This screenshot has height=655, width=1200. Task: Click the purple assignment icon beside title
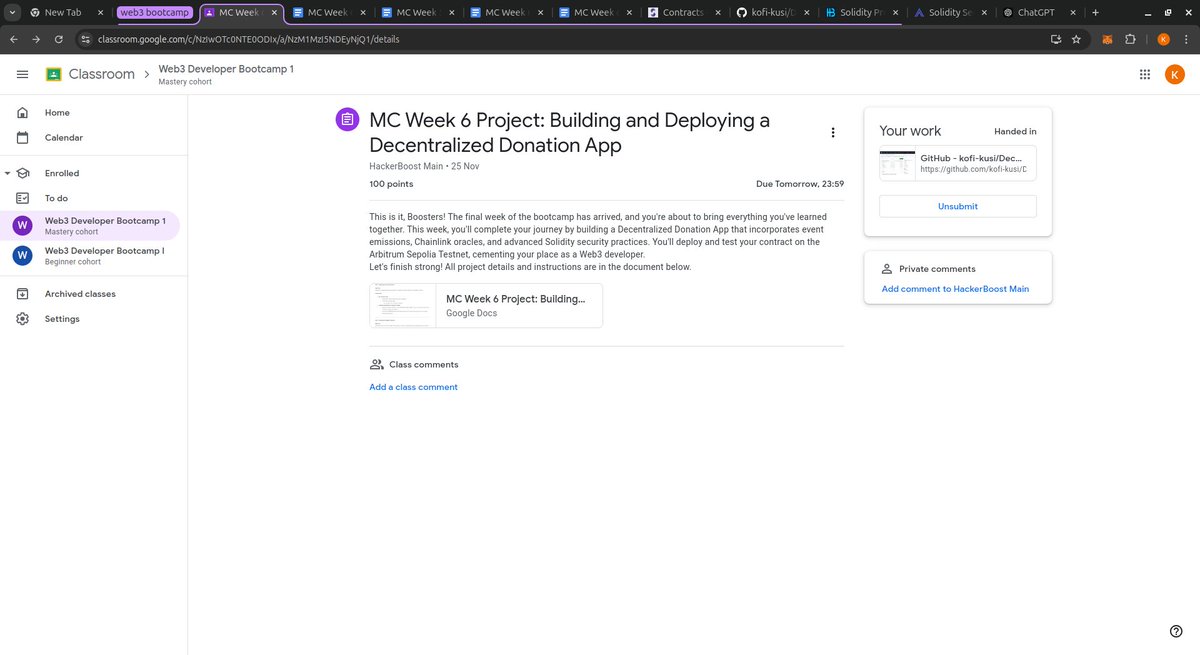[346, 119]
